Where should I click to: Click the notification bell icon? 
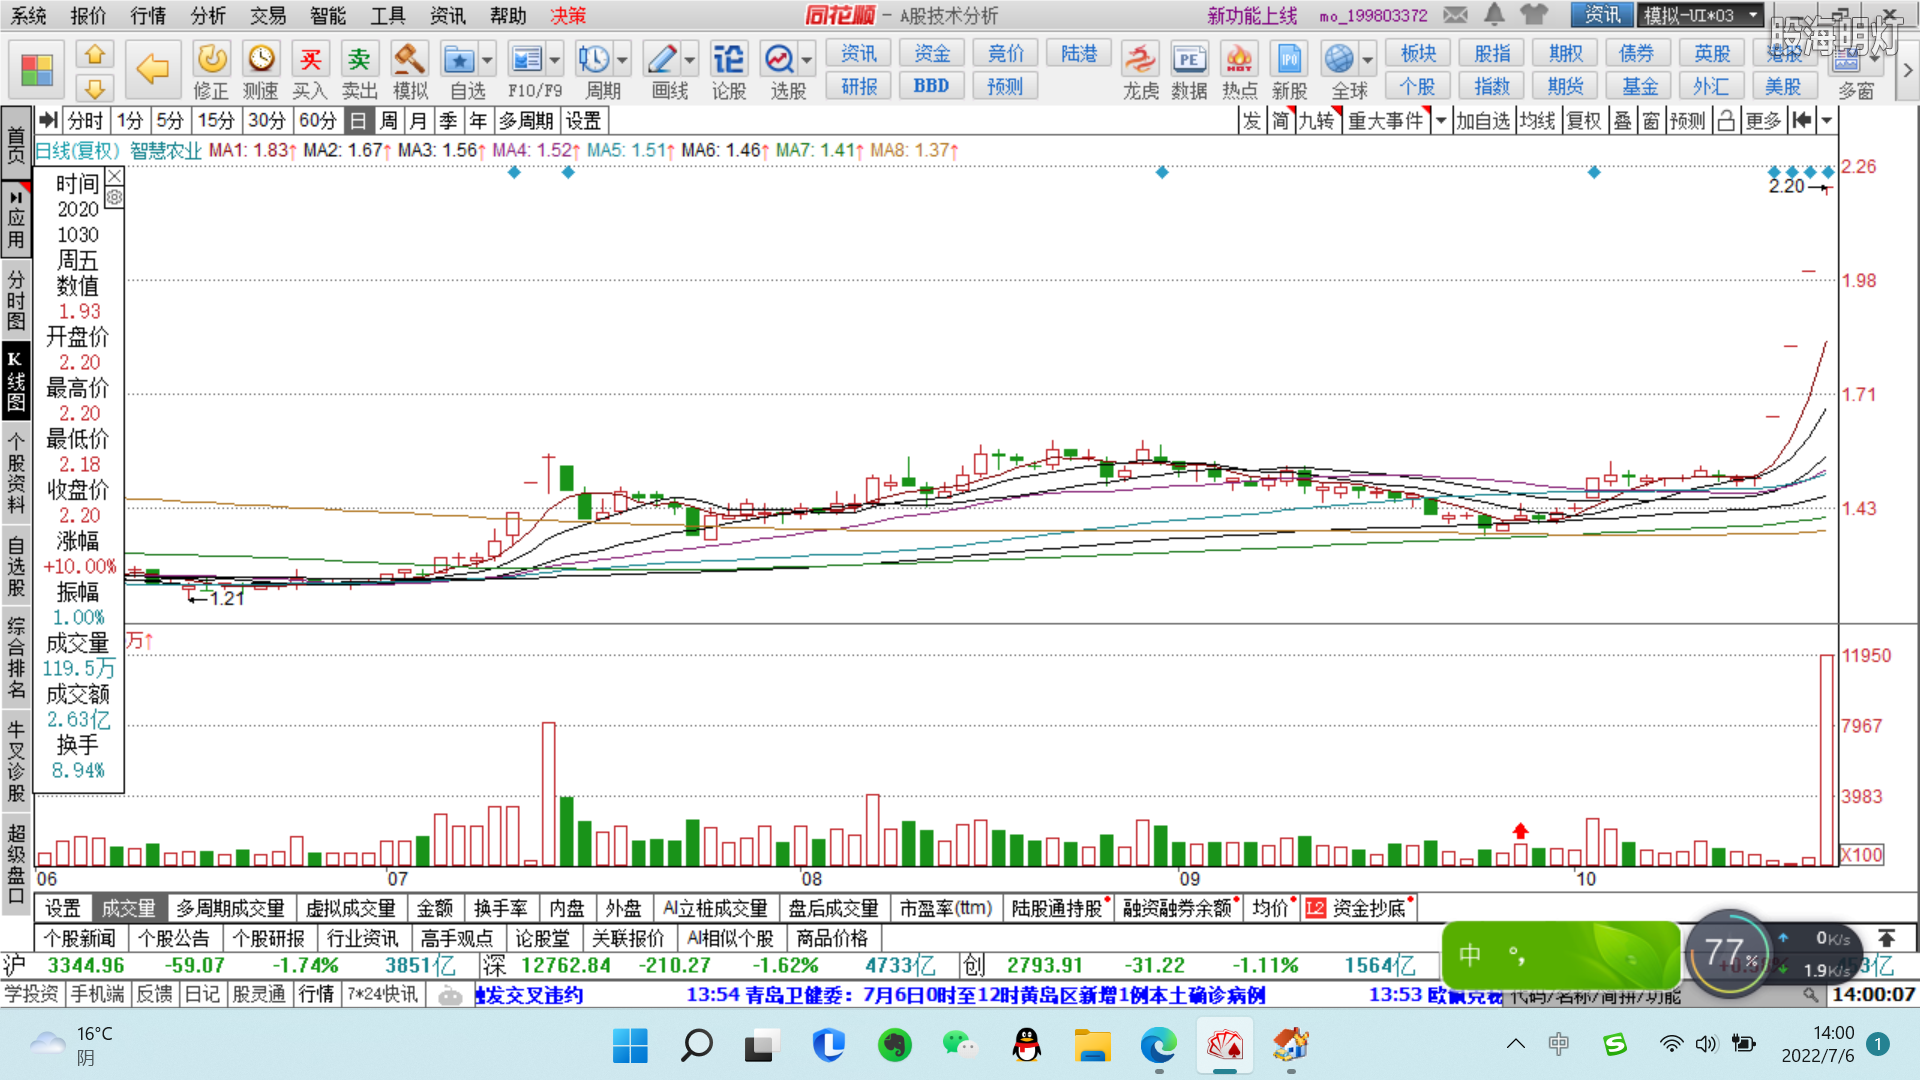(1494, 14)
